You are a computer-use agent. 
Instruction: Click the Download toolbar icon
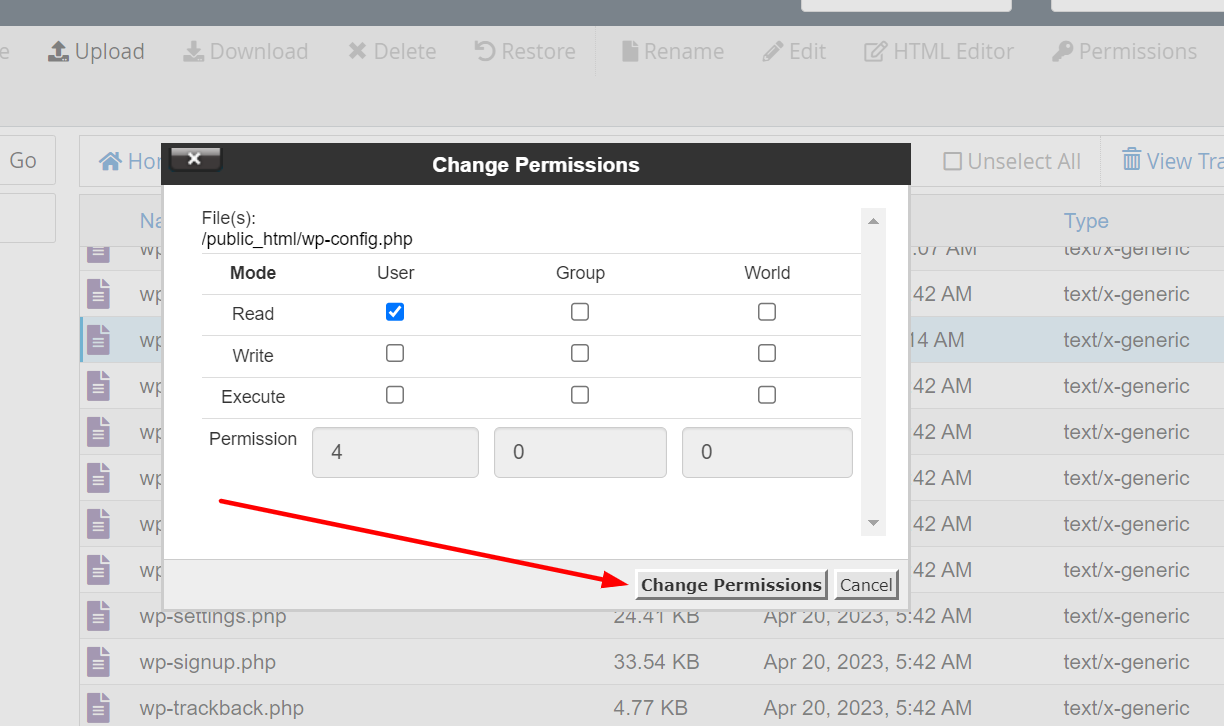tap(245, 51)
